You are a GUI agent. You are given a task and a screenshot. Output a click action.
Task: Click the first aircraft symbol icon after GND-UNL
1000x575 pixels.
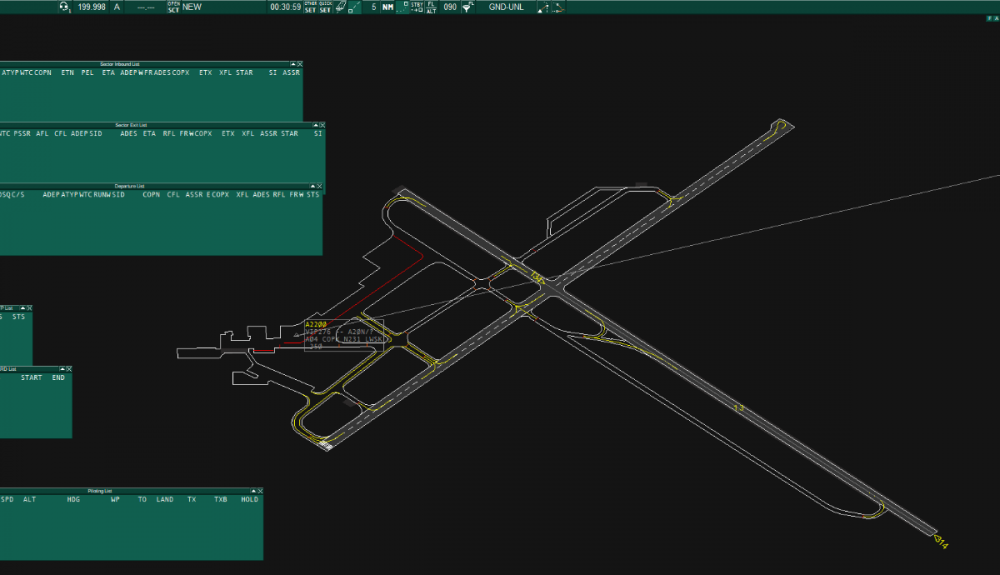(x=543, y=7)
